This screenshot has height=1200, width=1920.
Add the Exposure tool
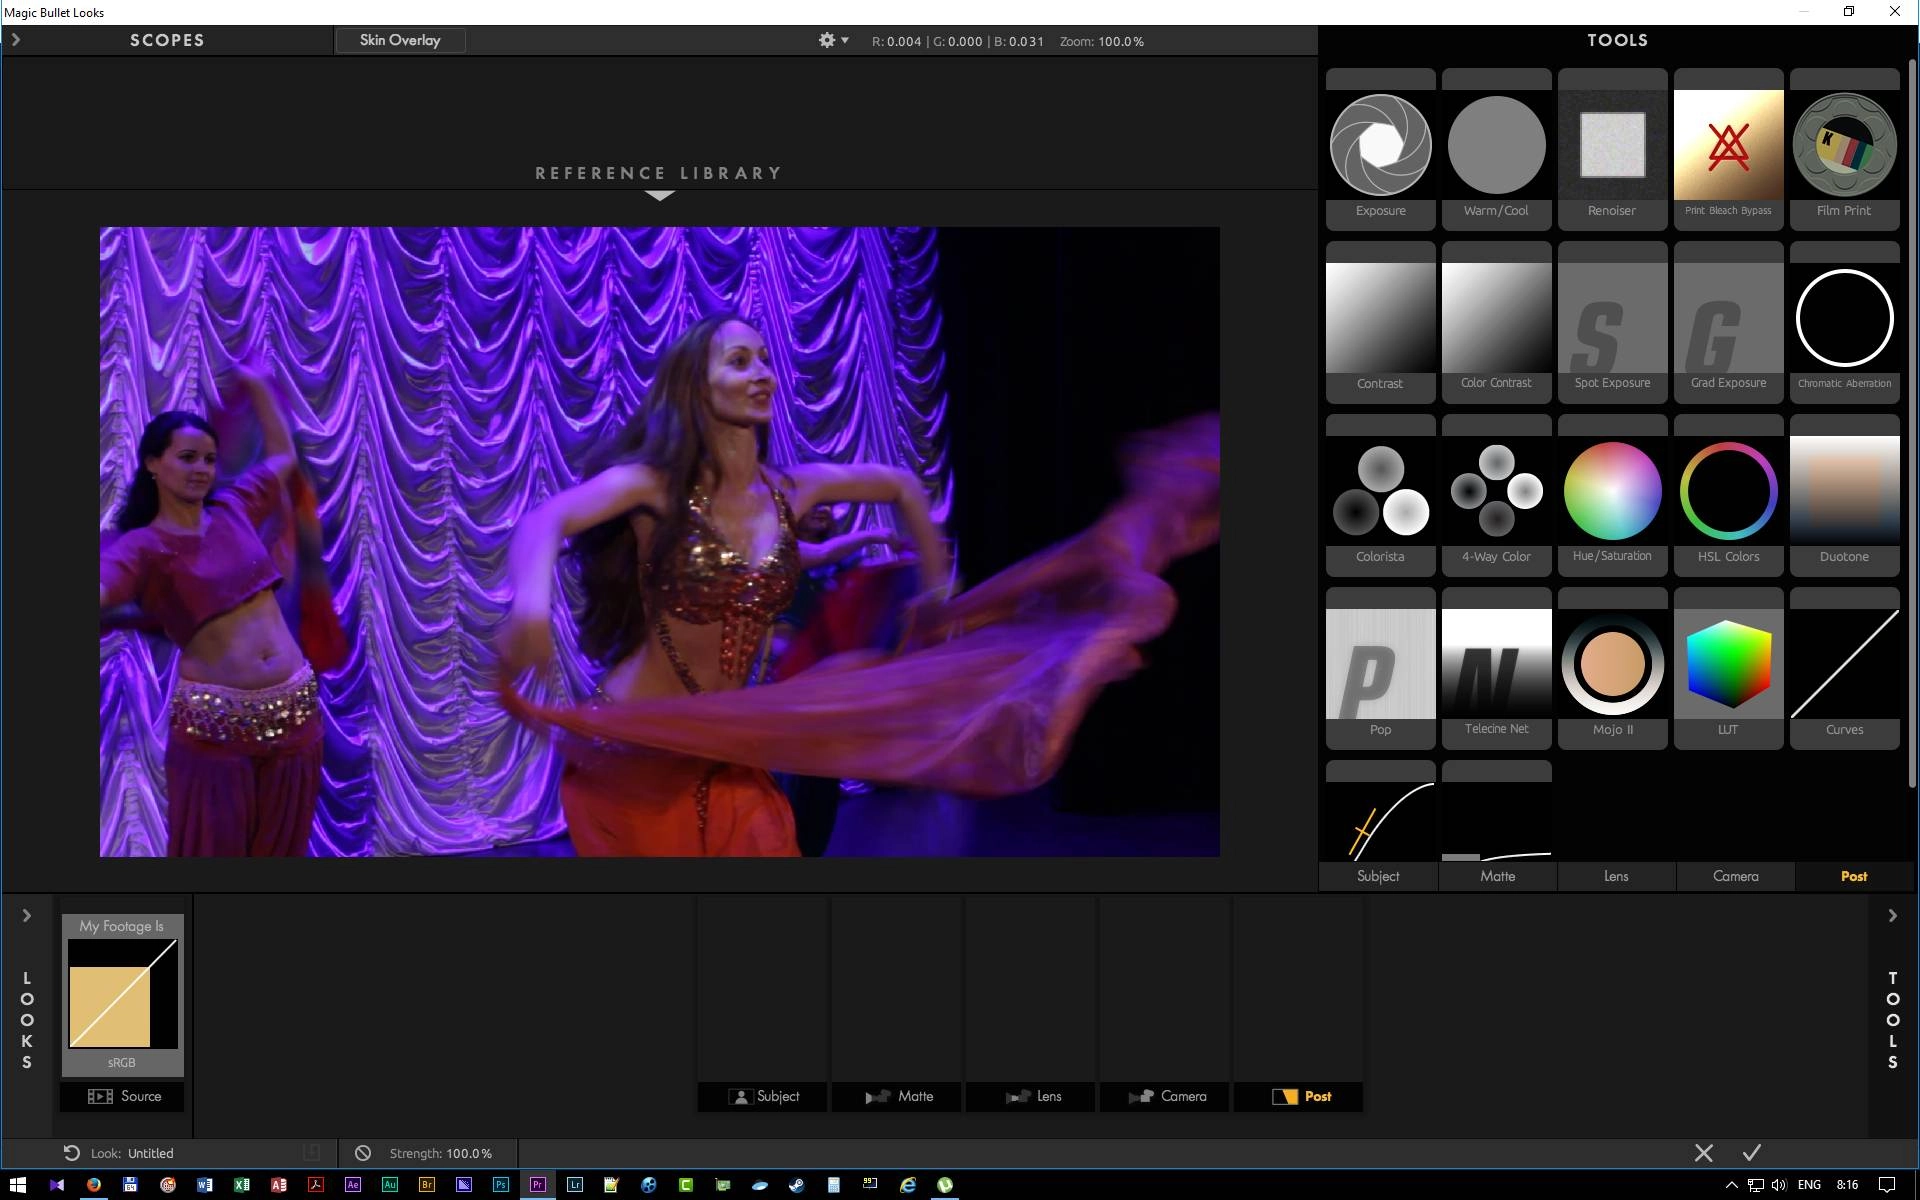(1380, 150)
